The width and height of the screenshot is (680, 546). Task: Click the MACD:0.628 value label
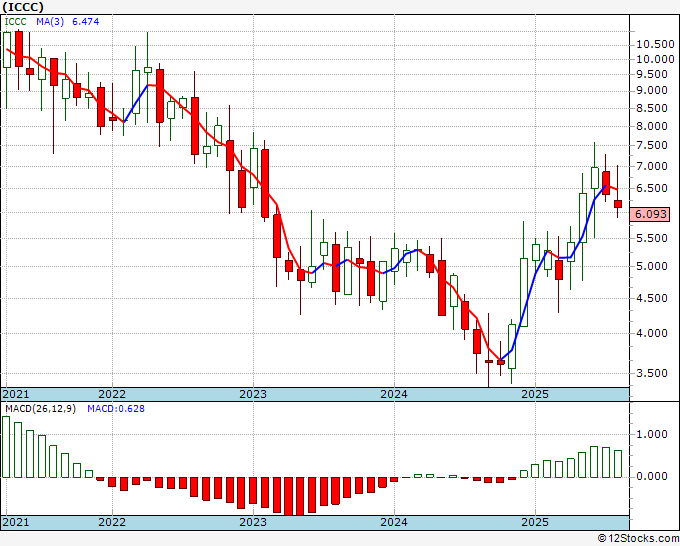[116, 409]
